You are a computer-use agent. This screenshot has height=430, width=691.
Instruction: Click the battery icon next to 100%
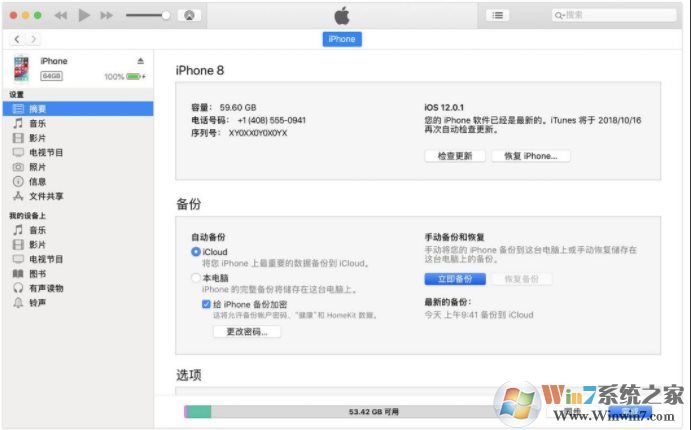[135, 77]
